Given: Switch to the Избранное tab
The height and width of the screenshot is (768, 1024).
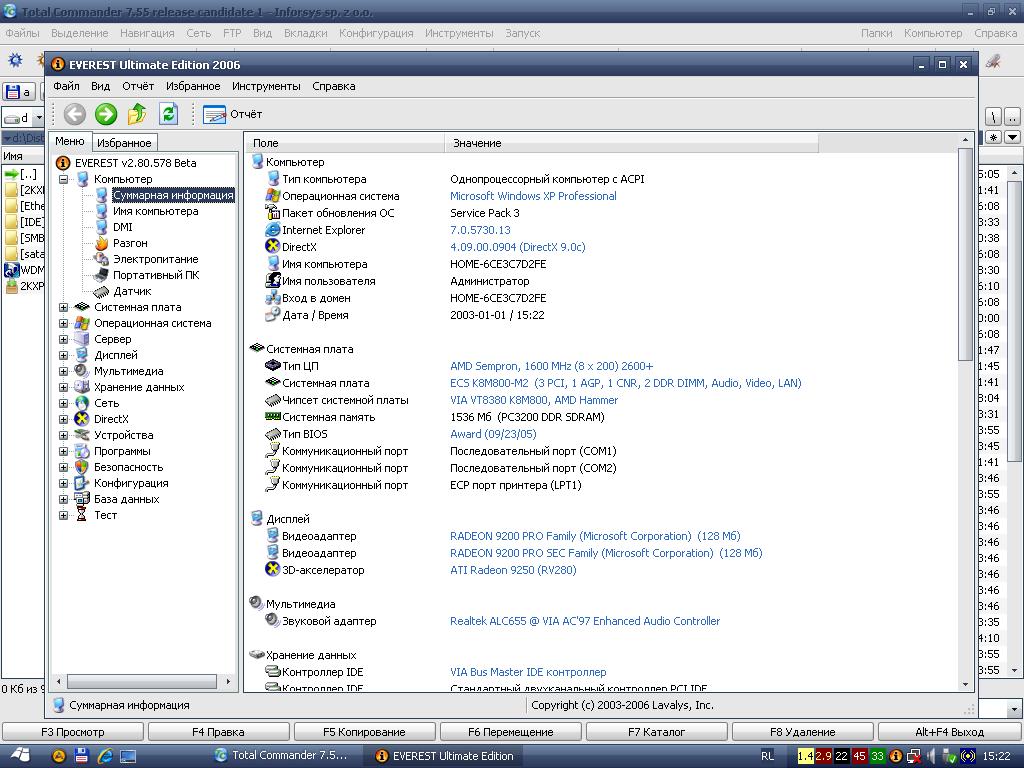Looking at the screenshot, I should (125, 143).
